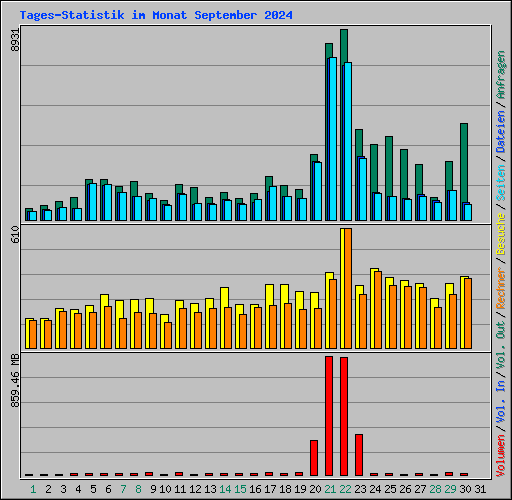Select day 11 label on x-axis
Screen dimensions: 512x500
180,489
